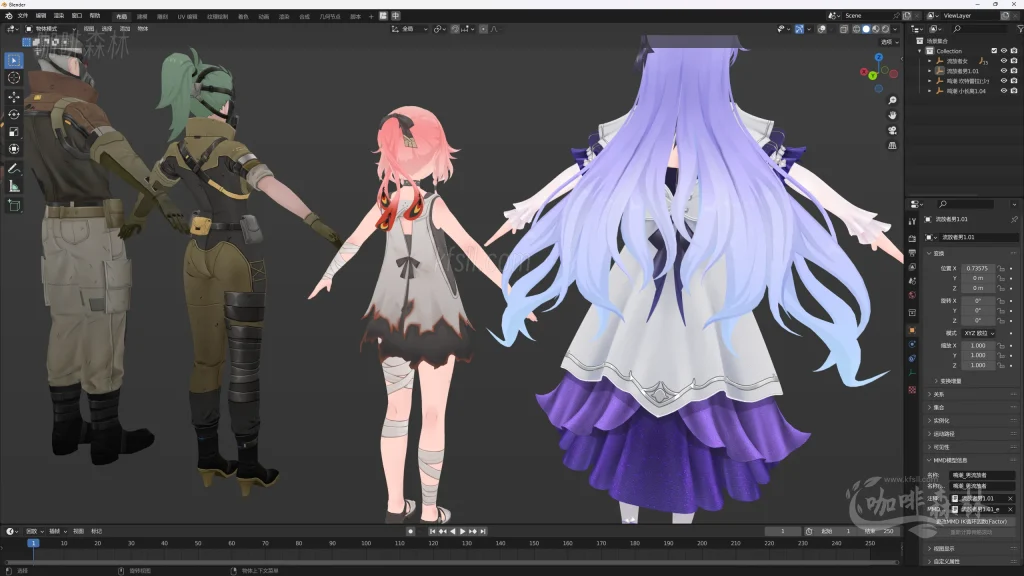Hide the 流放者男1.01 armature eye icon
The width and height of the screenshot is (1024, 576).
1004,71
